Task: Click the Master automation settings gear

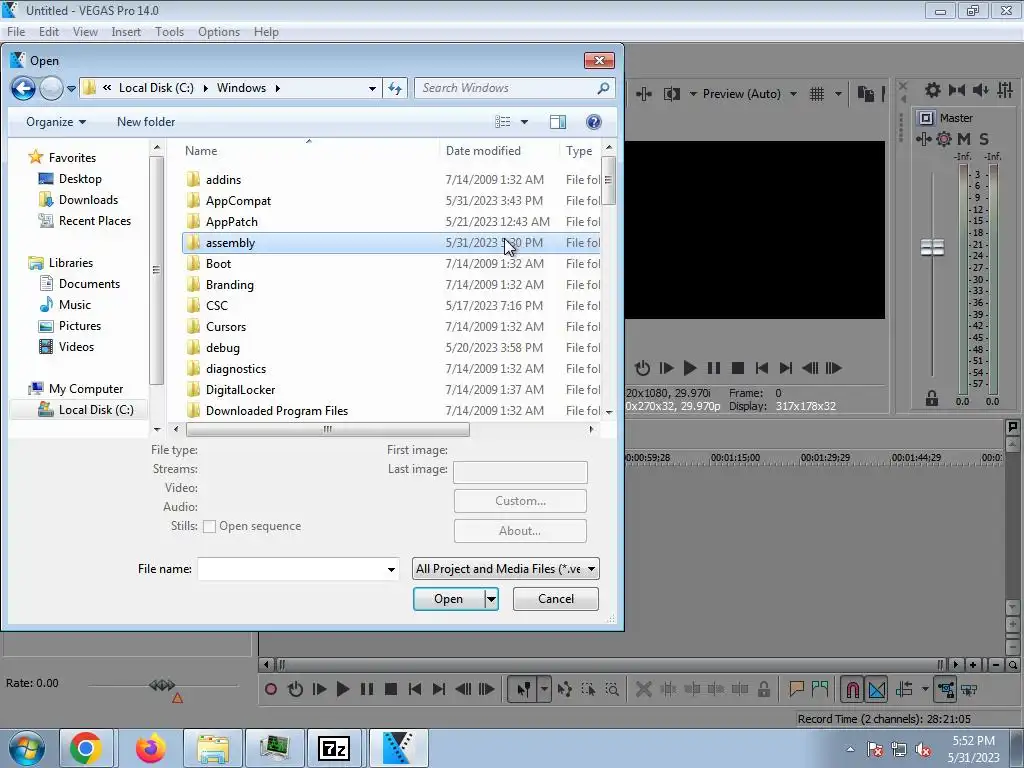Action: point(944,138)
